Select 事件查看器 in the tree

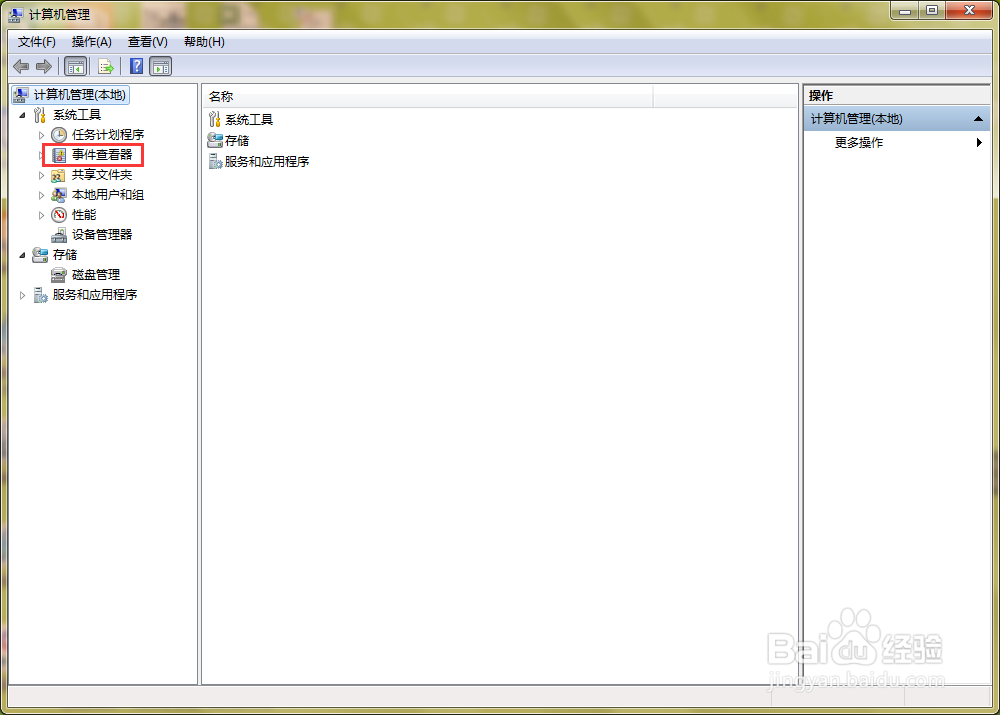[x=102, y=155]
